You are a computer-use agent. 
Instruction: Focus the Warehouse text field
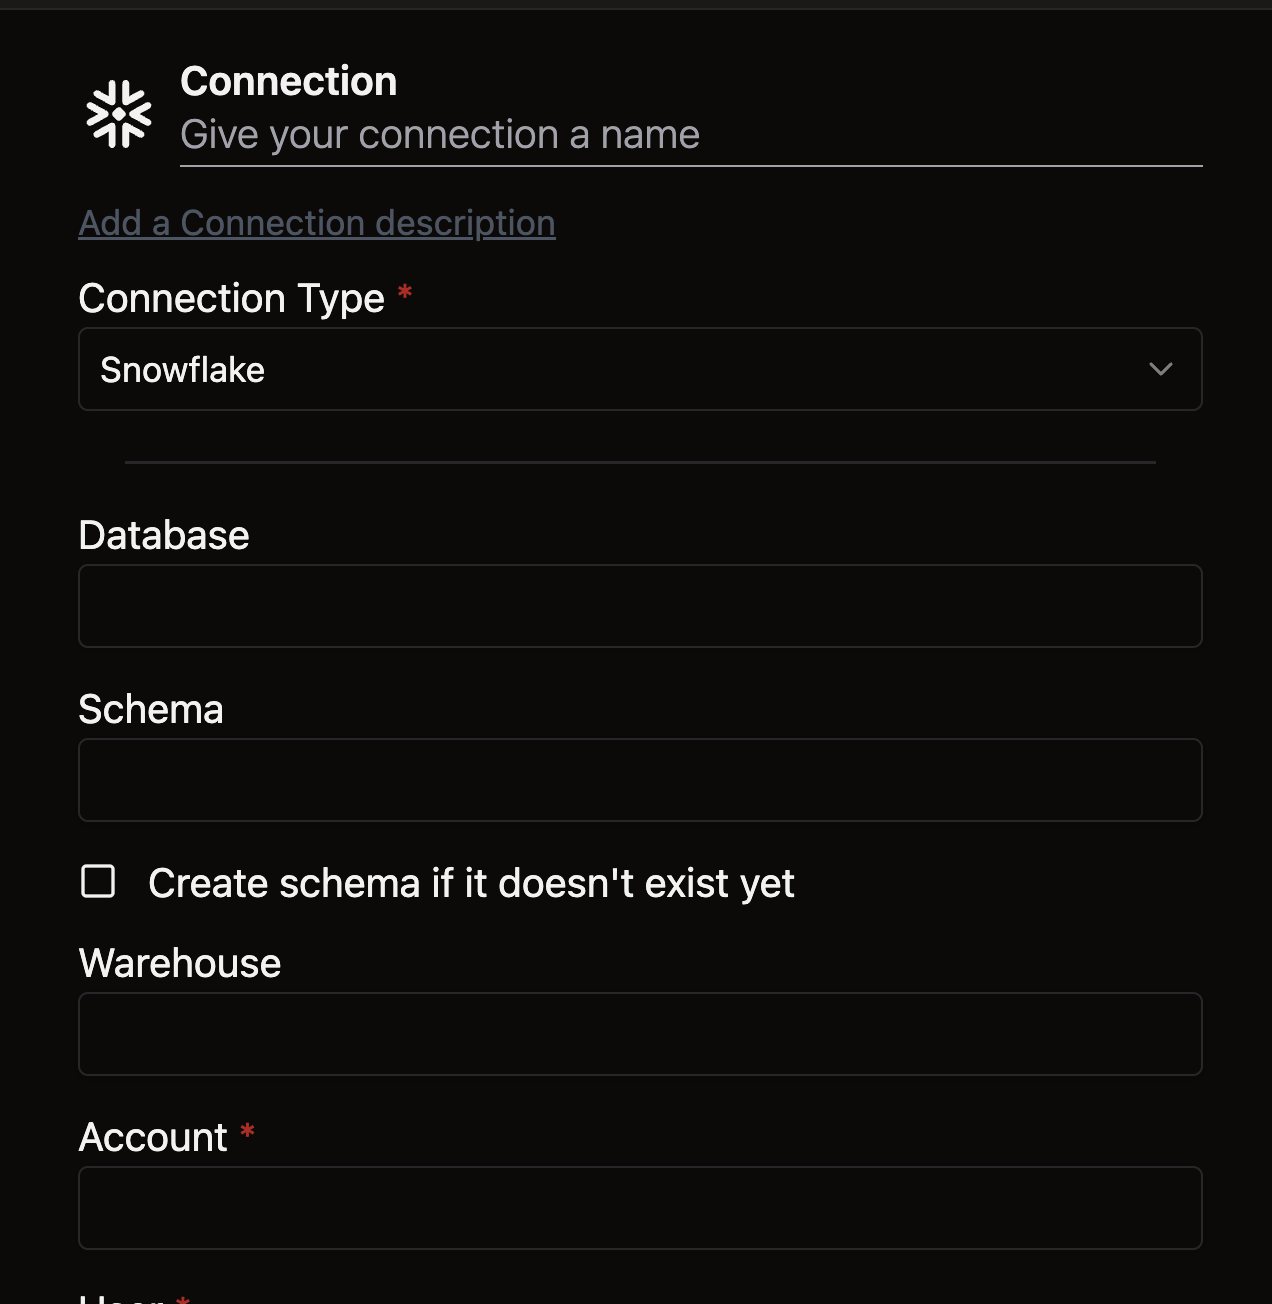point(640,1034)
